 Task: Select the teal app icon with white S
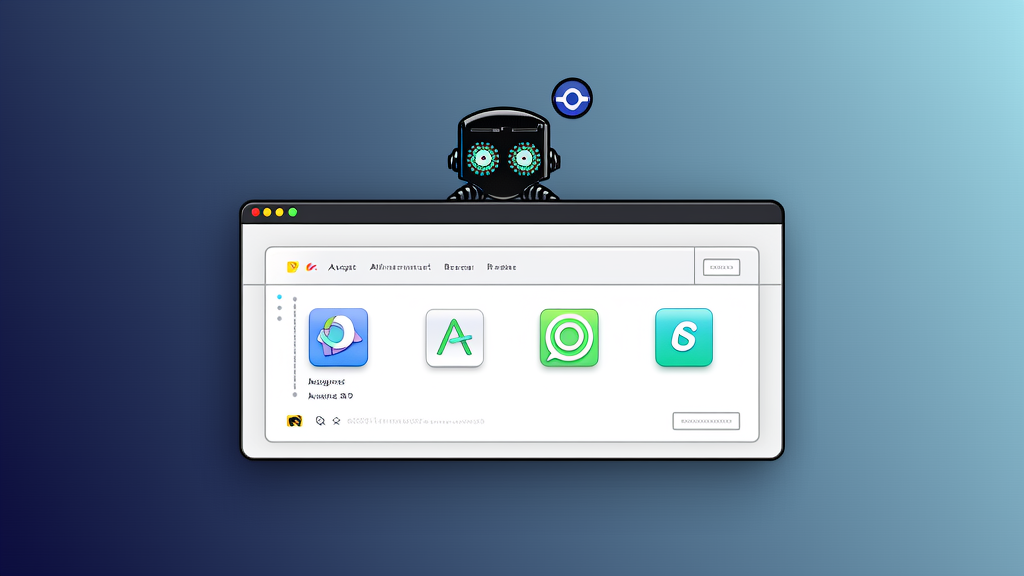(x=683, y=337)
